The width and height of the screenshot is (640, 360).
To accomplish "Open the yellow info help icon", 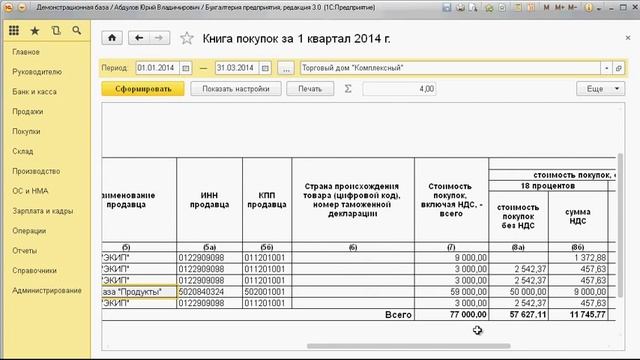I will 589,7.
